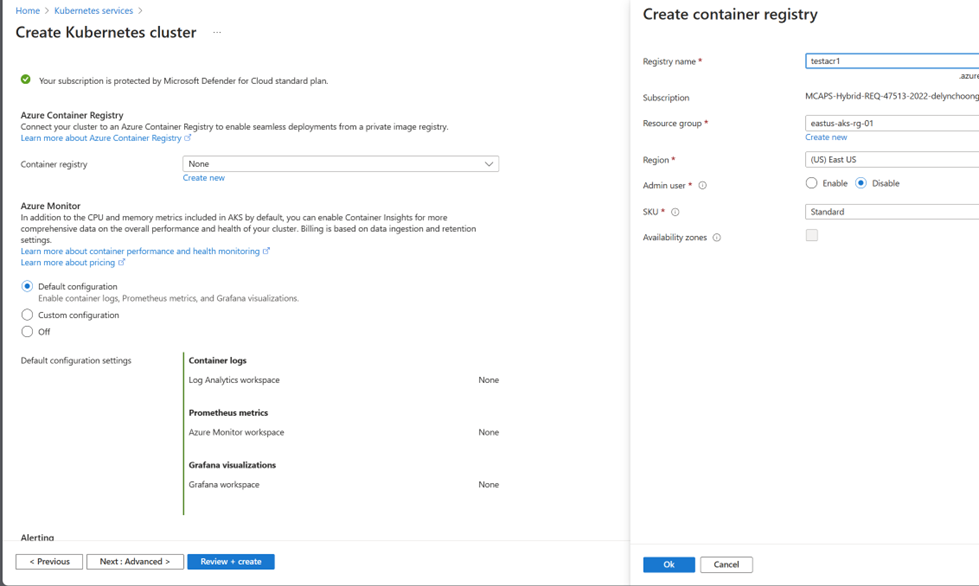This screenshot has height=586, width=979.
Task: Click the Previous button
Action: [x=49, y=562]
